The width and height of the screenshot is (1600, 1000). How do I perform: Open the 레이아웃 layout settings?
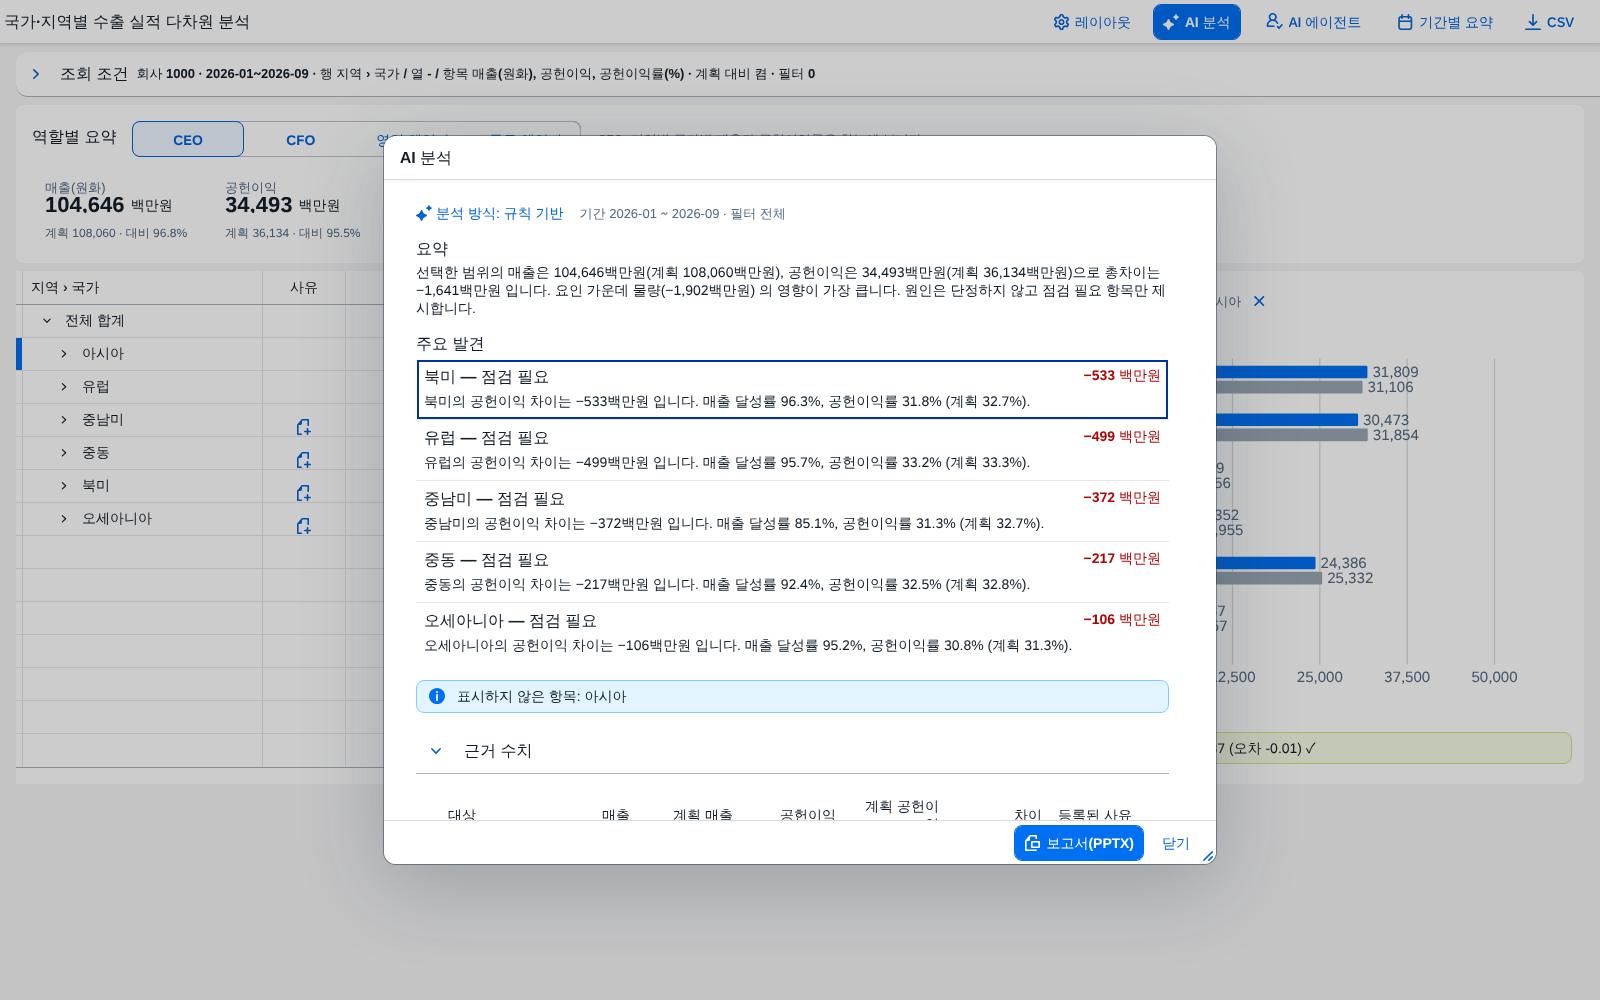click(1091, 22)
